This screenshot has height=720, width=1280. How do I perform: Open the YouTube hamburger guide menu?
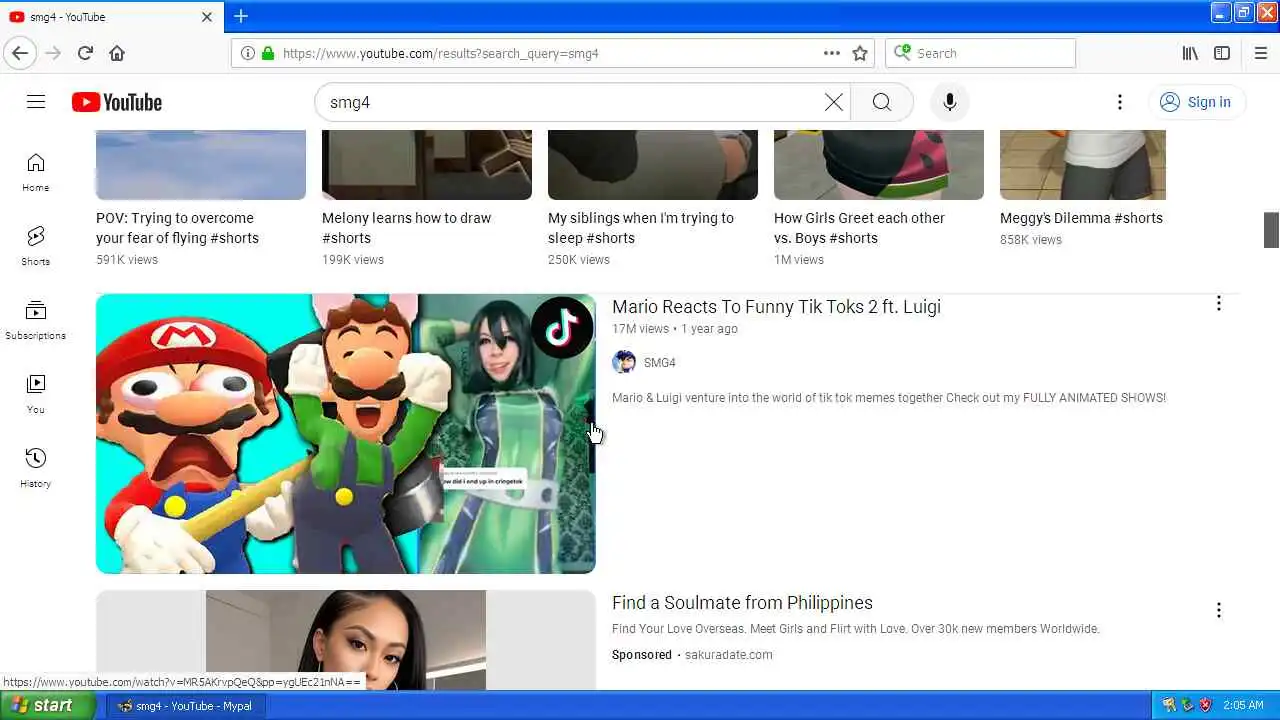point(36,102)
